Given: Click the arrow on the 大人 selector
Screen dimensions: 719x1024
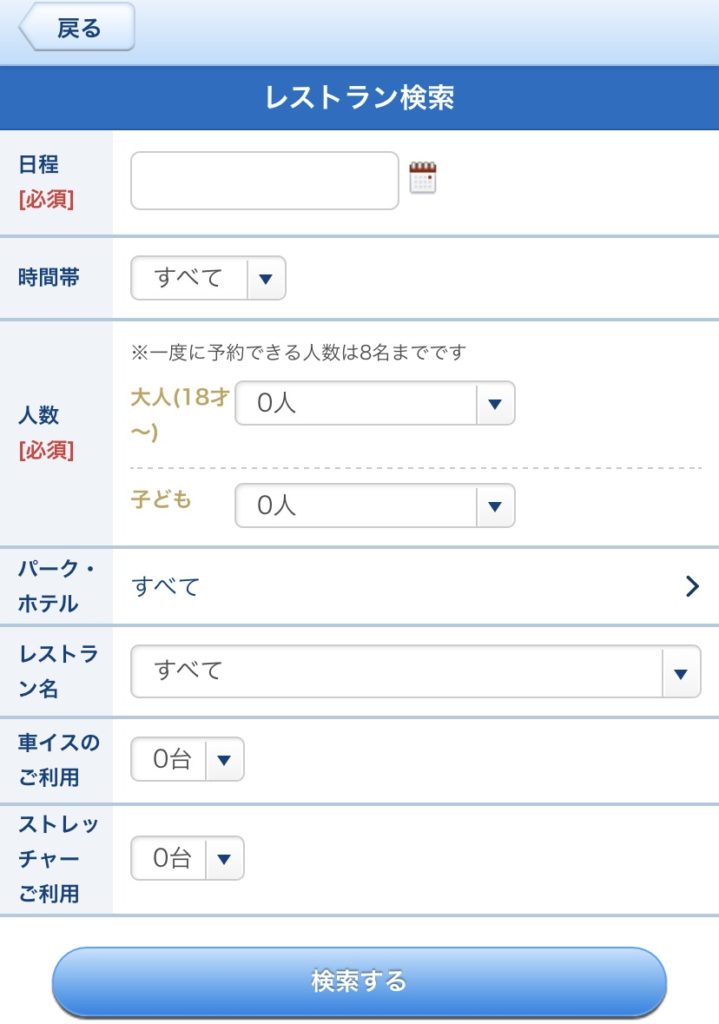Looking at the screenshot, I should (495, 404).
